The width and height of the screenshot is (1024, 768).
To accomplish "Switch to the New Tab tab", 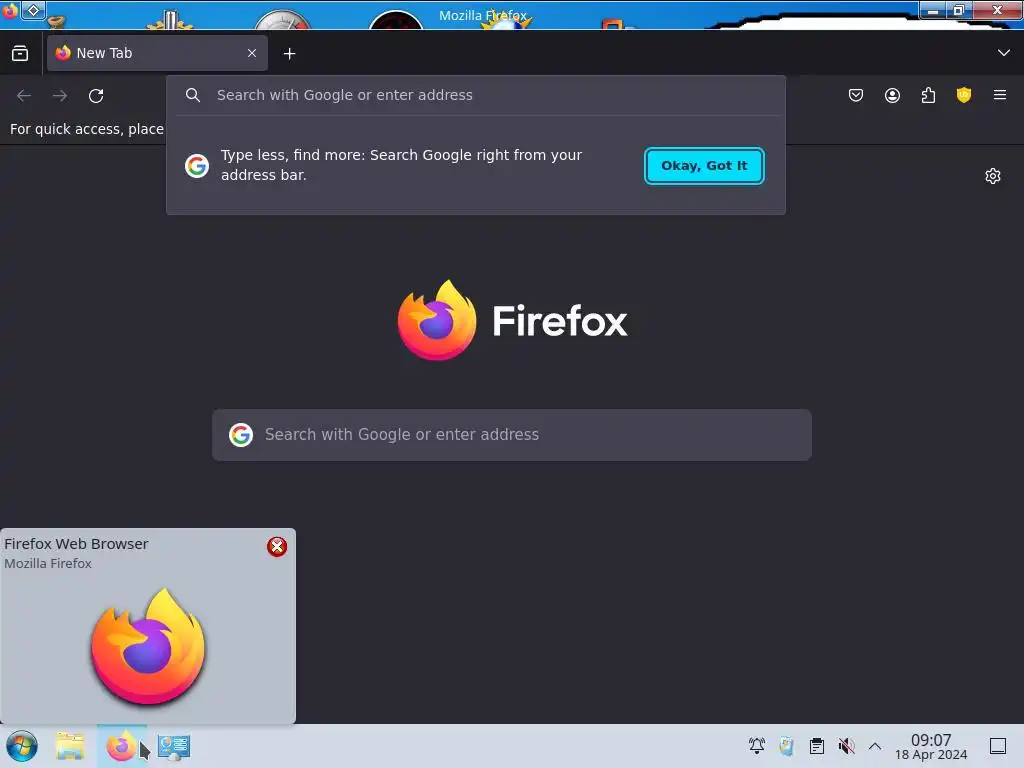I will [157, 53].
